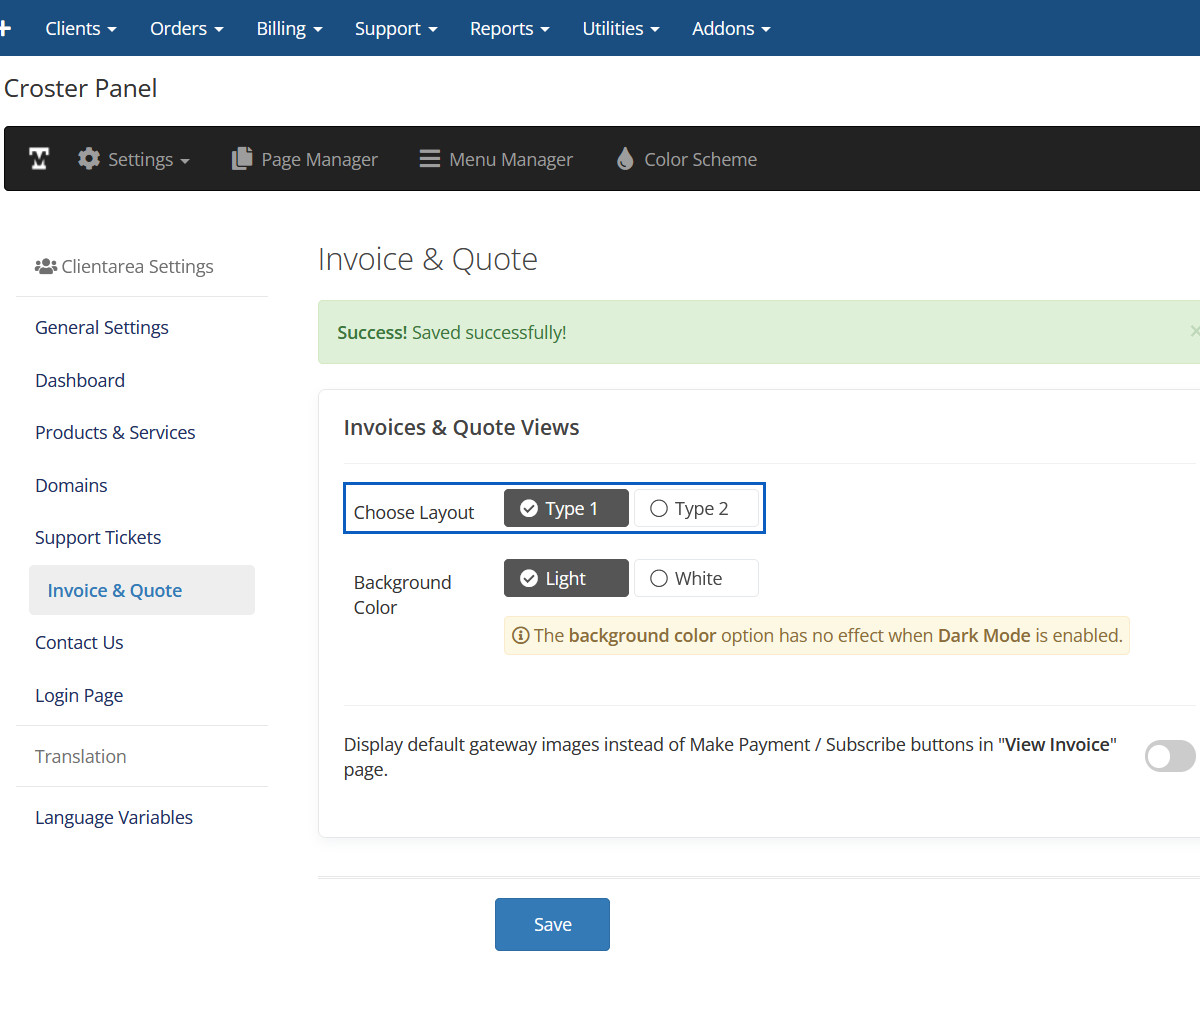Open Page Manager via its pages icon
The image size is (1200, 1020).
coord(242,159)
